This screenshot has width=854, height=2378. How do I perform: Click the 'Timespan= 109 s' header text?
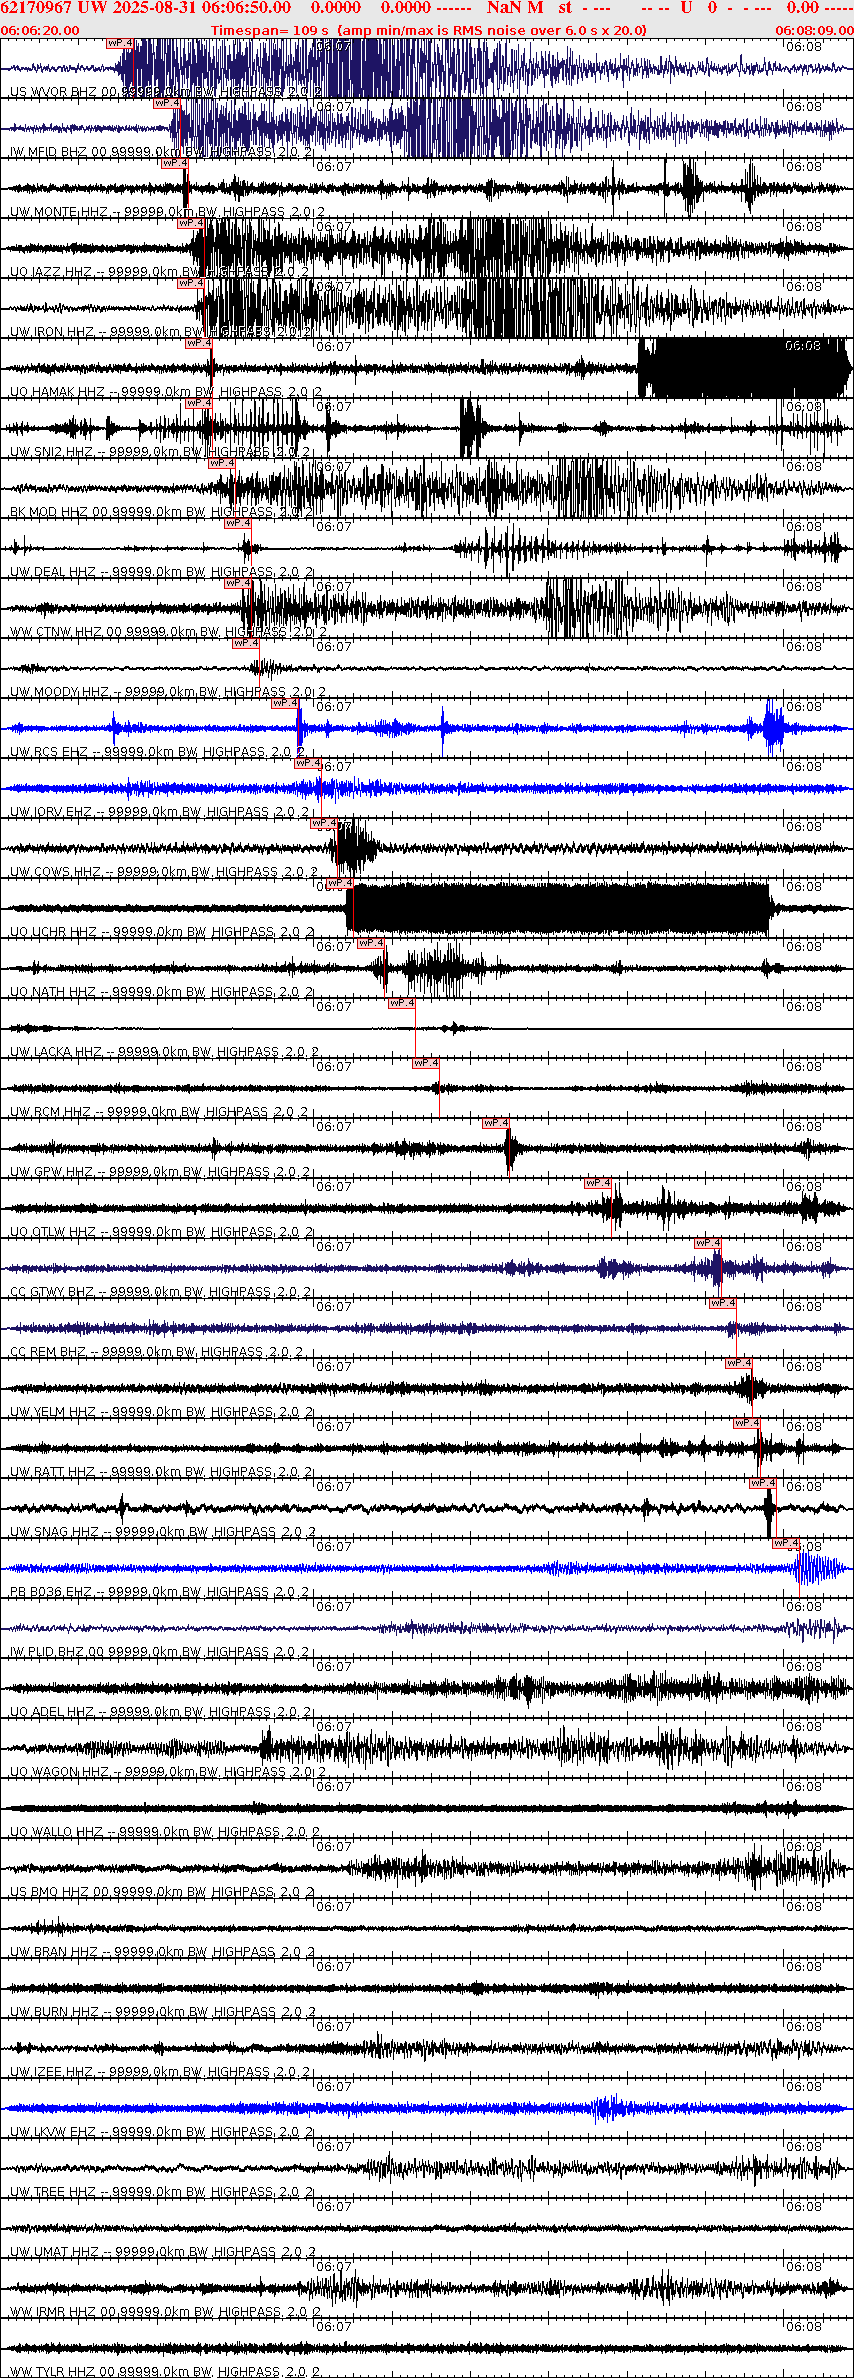pos(269,30)
